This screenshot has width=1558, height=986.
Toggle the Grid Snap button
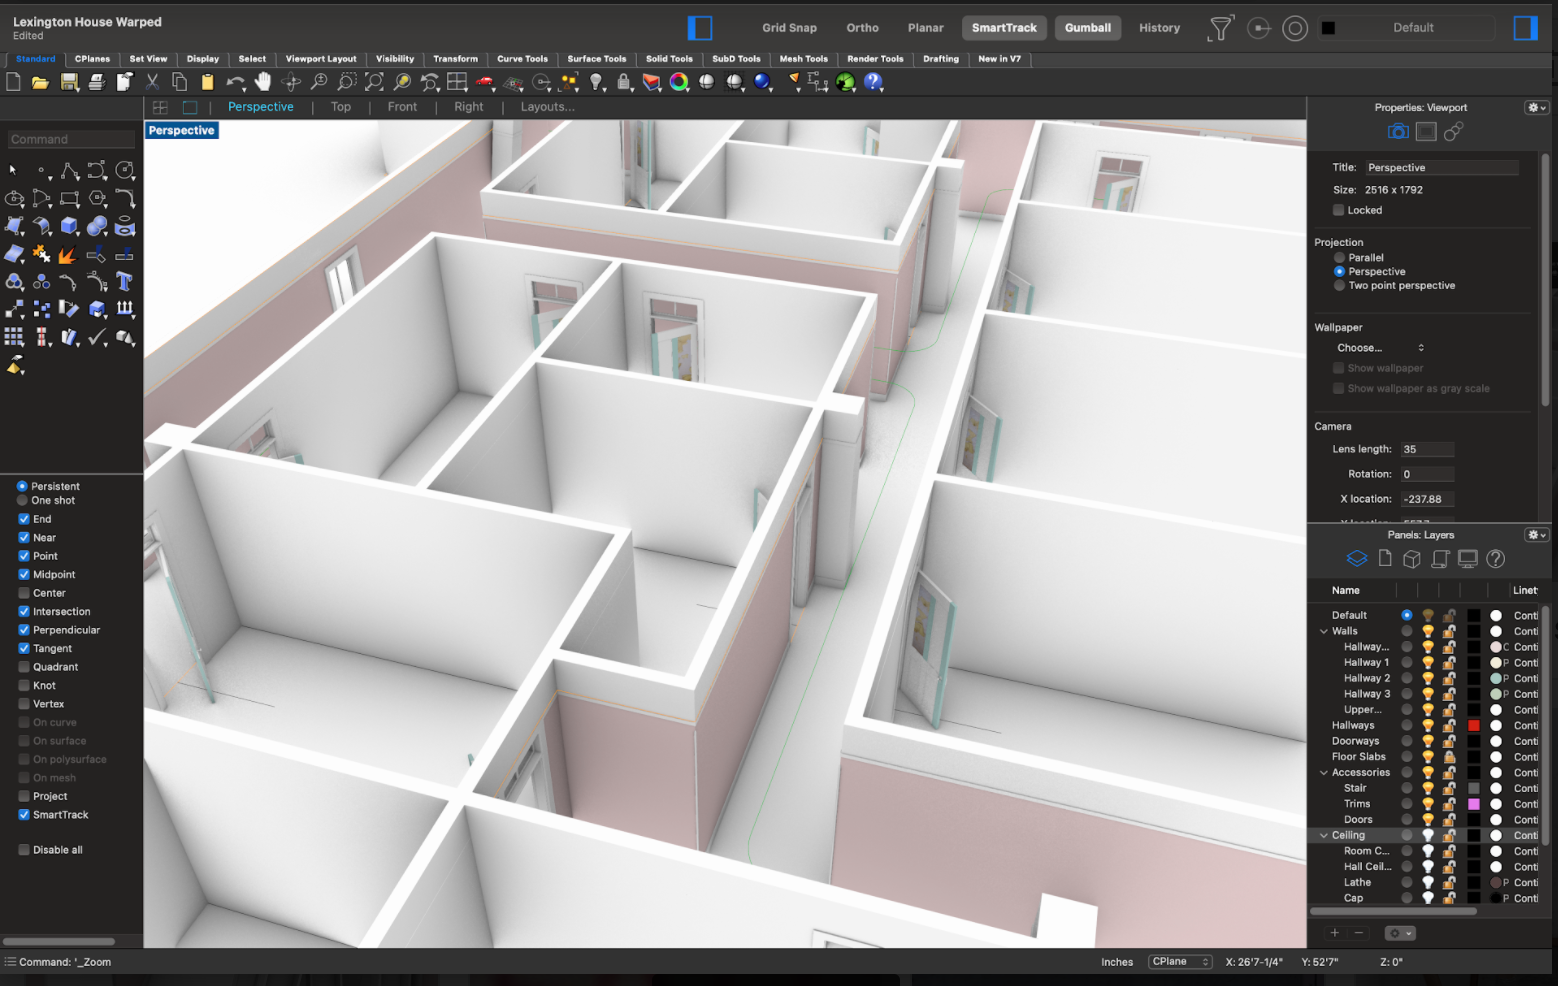[x=789, y=28]
